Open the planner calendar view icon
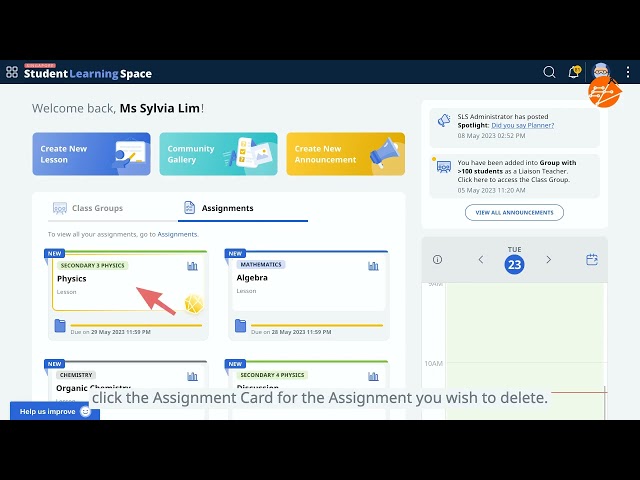The image size is (640, 480). pyautogui.click(x=592, y=259)
